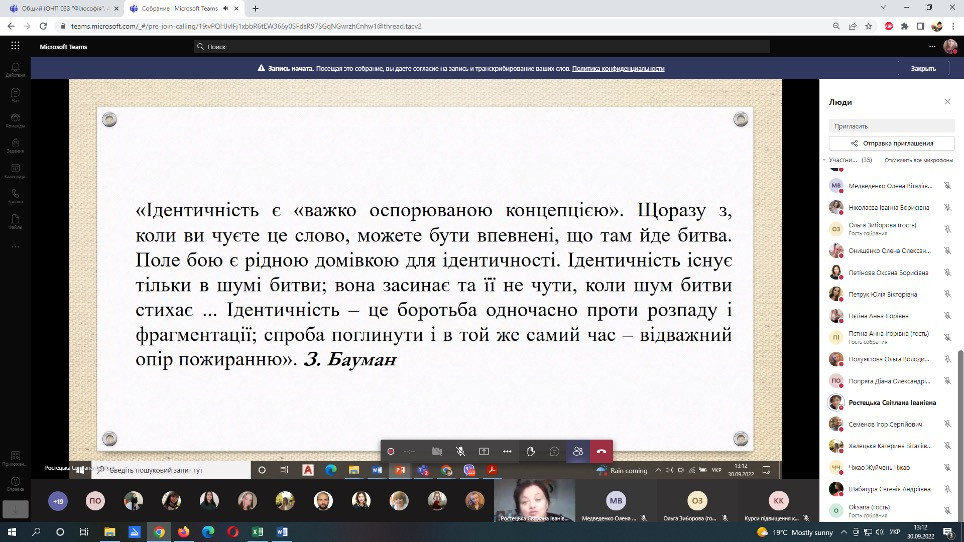Open more actions in call toolbar
Viewport: 964px width, 542px height.
[x=507, y=451]
